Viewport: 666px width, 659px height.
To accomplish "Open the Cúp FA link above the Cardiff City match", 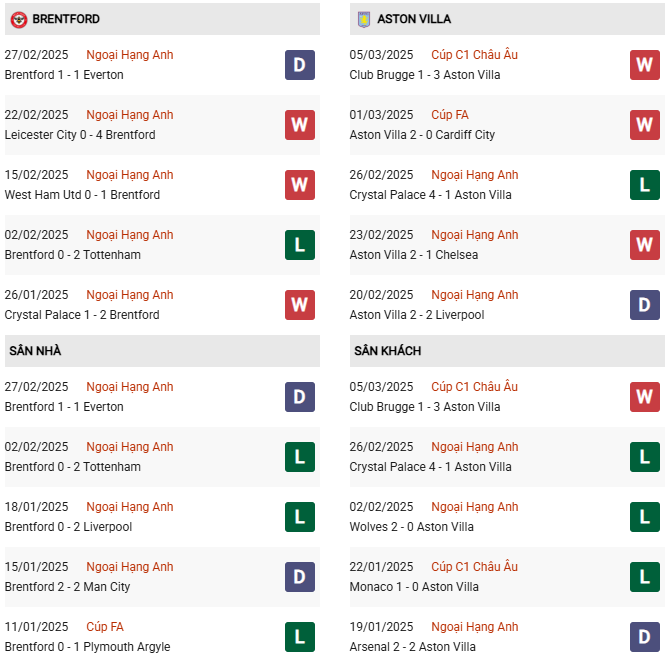I will click(449, 115).
